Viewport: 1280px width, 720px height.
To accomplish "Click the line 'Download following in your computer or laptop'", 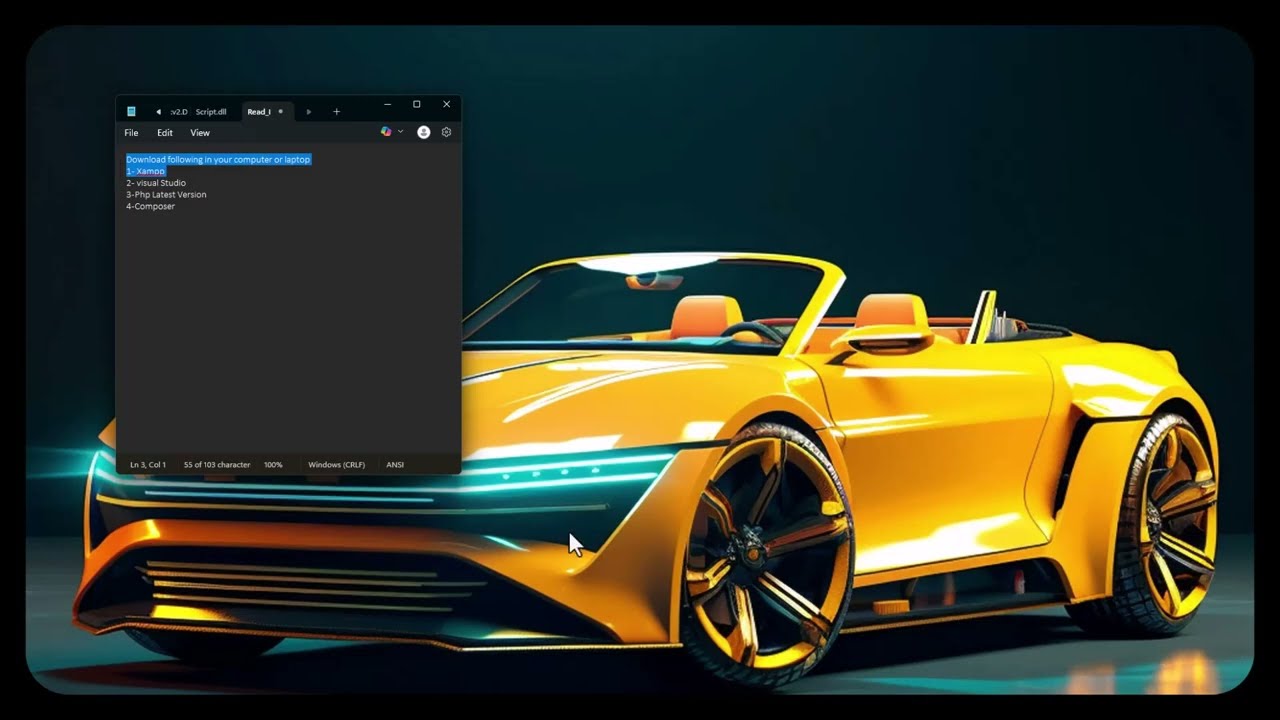I will pyautogui.click(x=218, y=160).
